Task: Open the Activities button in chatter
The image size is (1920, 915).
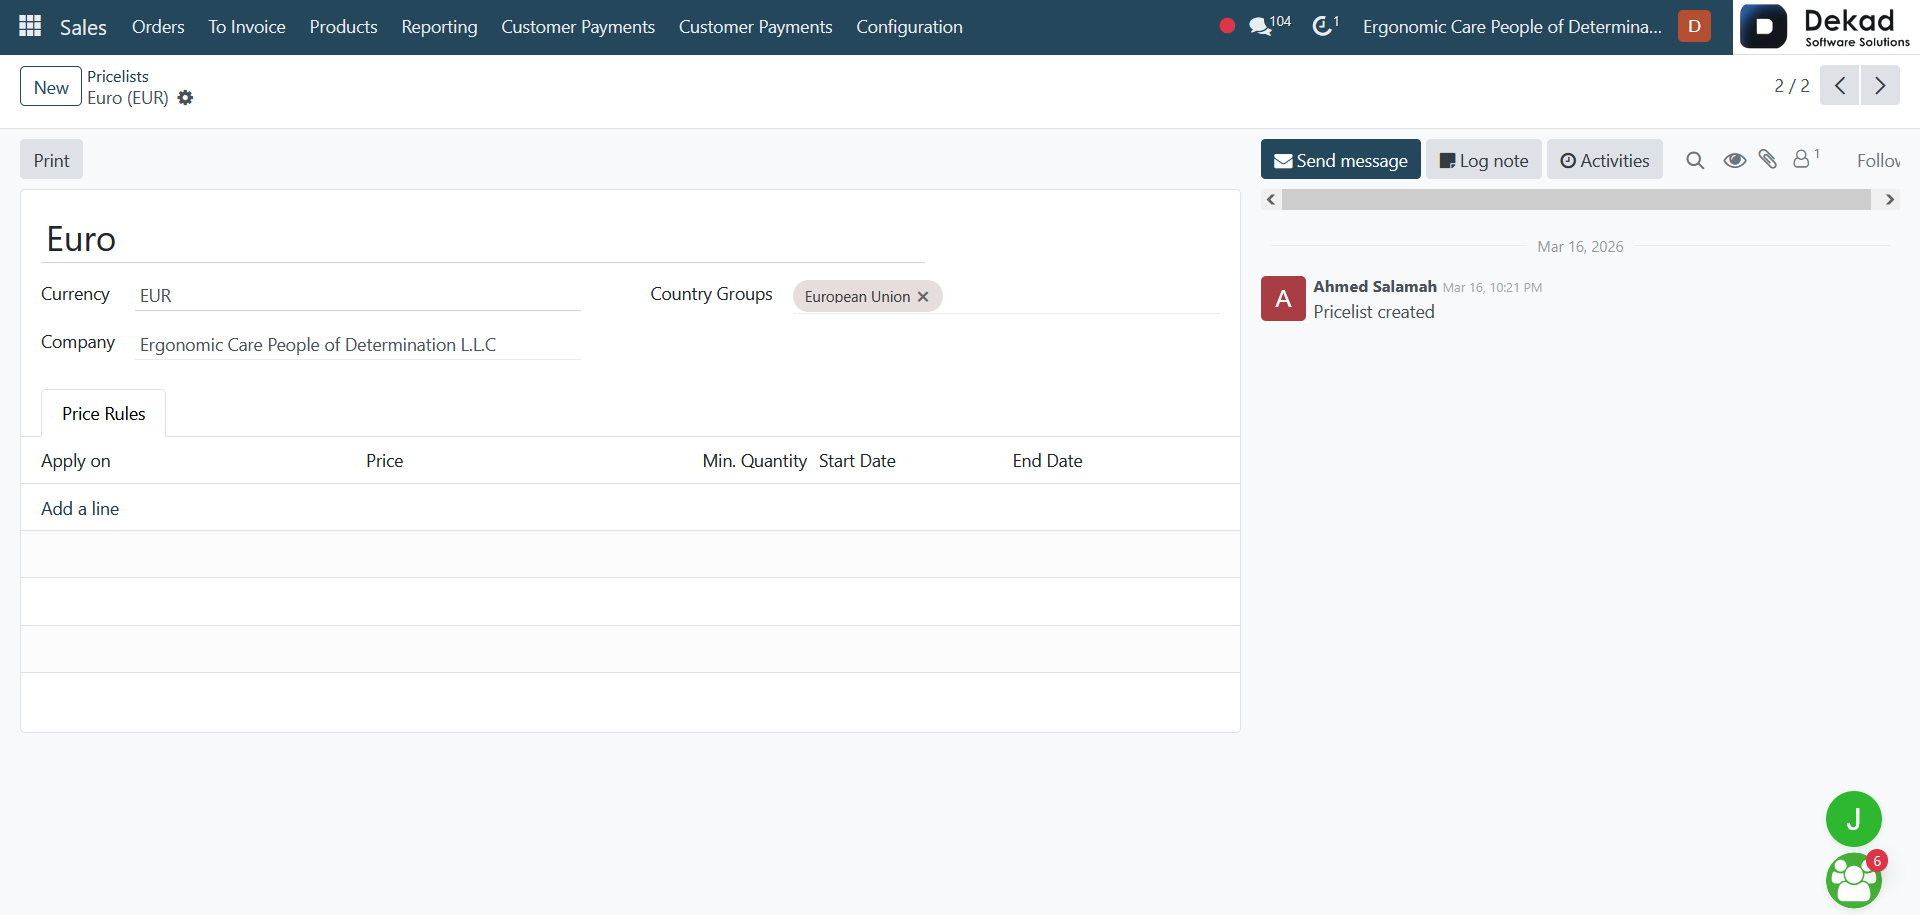Action: coord(1604,160)
